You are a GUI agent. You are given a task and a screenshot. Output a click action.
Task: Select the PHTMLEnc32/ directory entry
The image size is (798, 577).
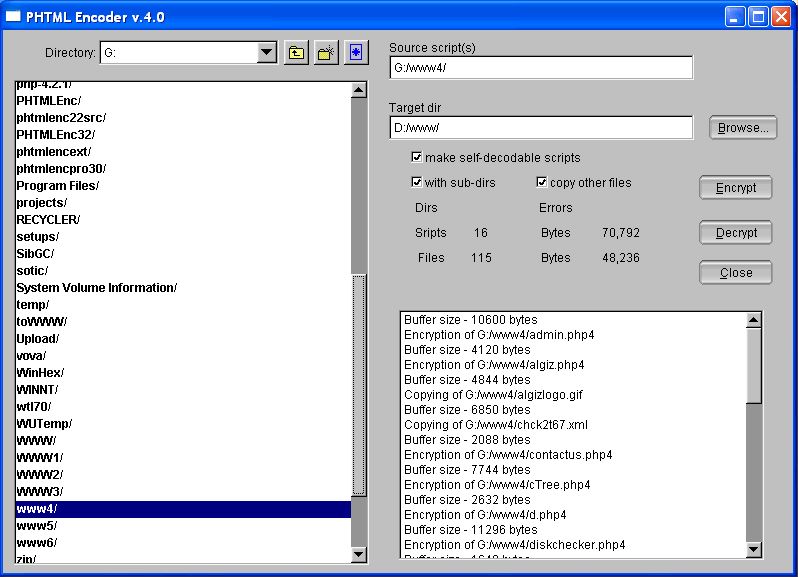click(x=55, y=135)
